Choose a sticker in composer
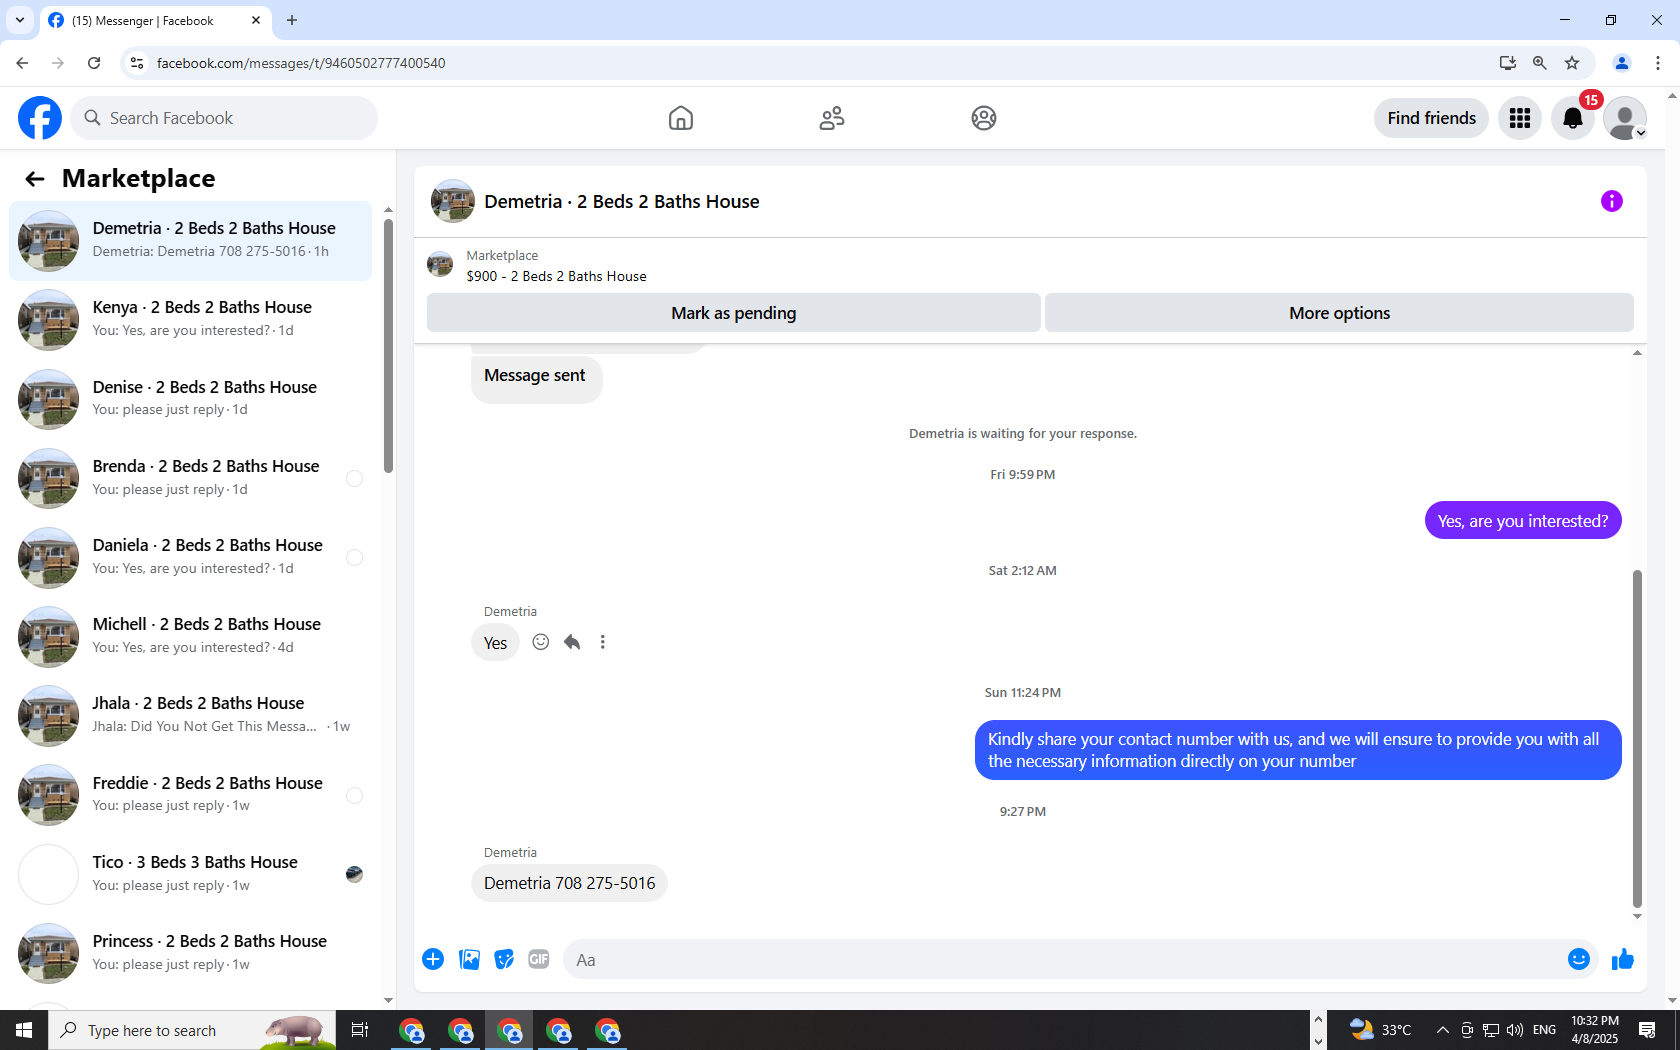1680x1050 pixels. click(504, 960)
